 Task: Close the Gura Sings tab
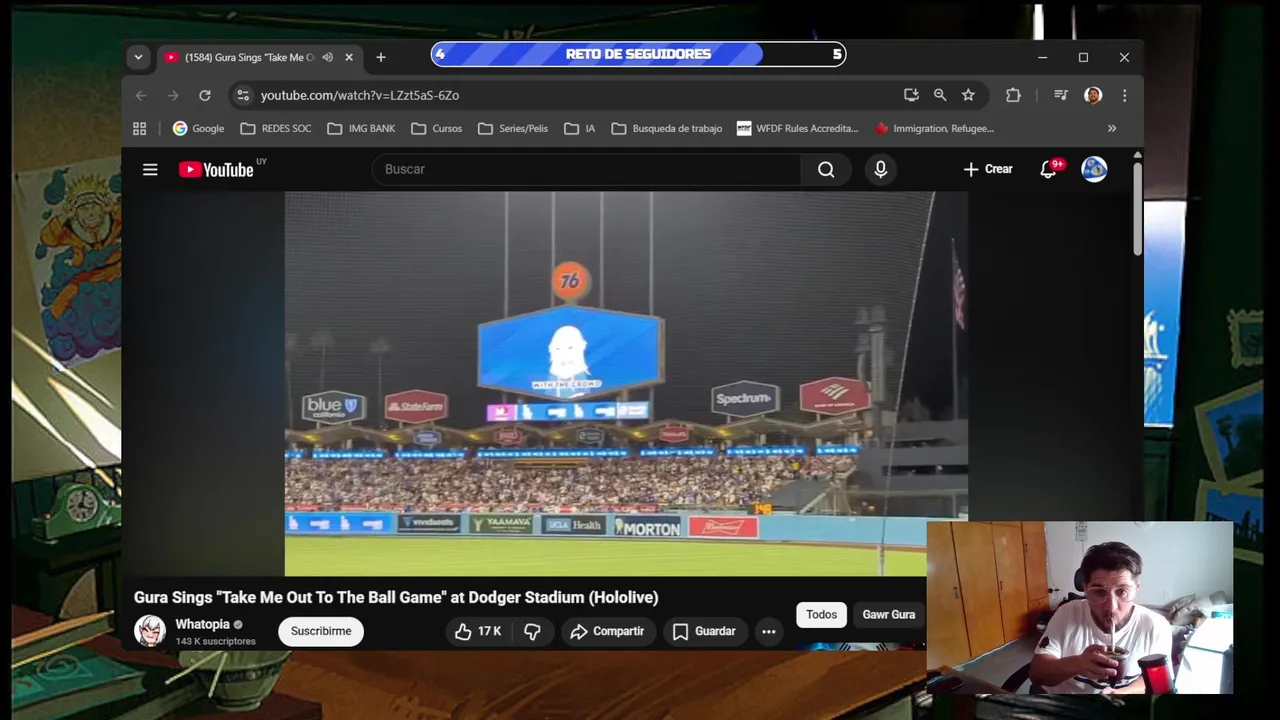(x=349, y=57)
